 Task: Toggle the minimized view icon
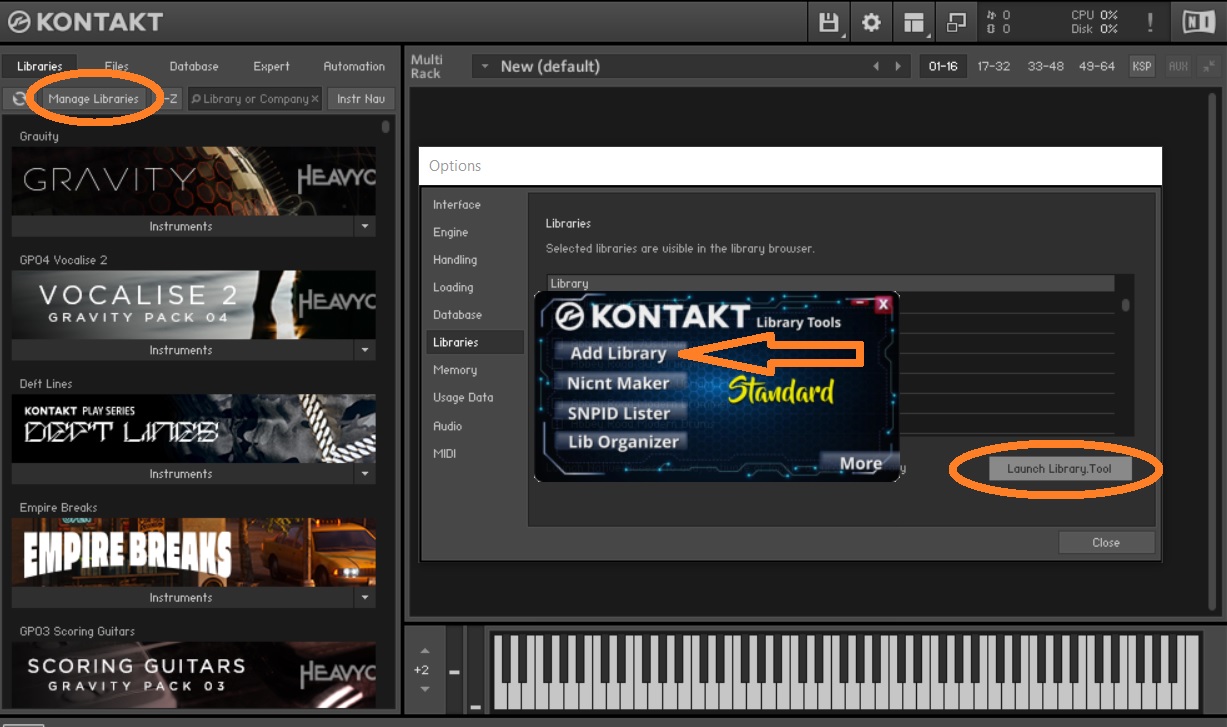click(956, 22)
